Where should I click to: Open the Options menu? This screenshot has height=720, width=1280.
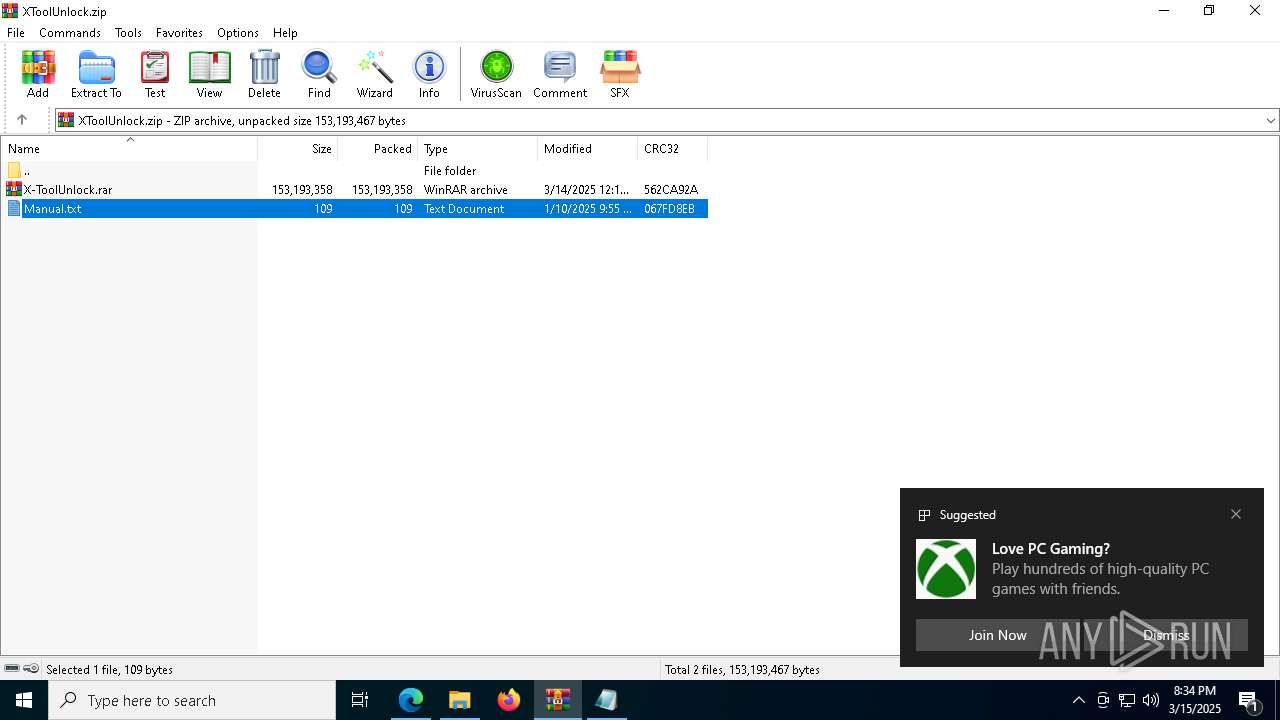(x=238, y=32)
